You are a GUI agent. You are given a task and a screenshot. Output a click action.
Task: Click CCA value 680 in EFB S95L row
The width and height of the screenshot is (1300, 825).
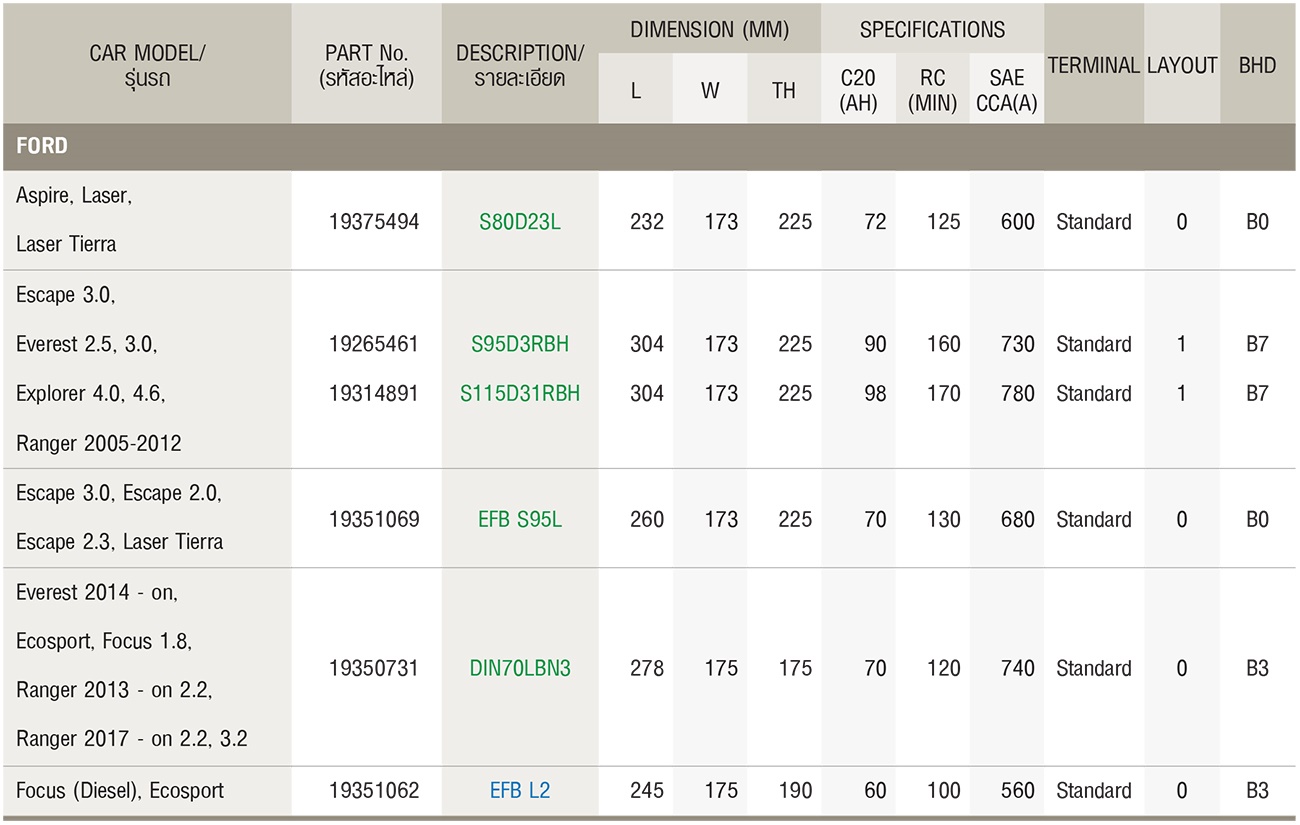[x=1018, y=520]
